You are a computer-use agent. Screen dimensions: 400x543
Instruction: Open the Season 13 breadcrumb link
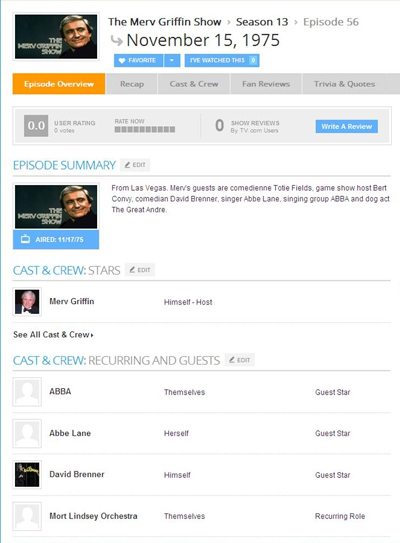coord(262,22)
